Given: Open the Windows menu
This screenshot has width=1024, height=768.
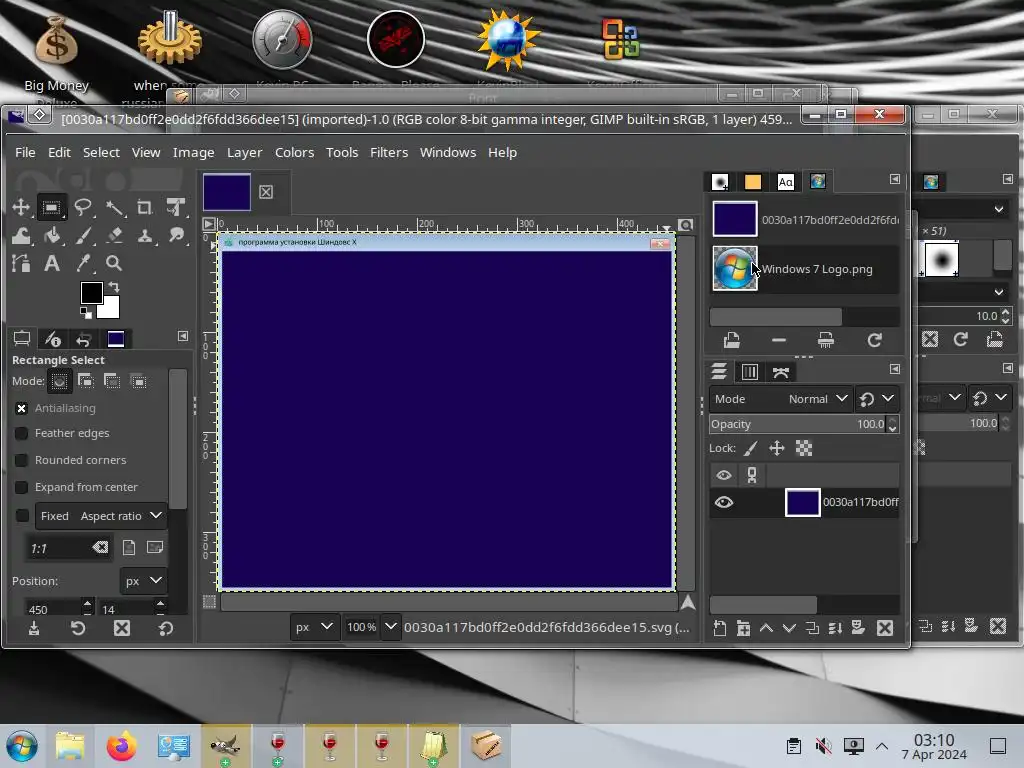Looking at the screenshot, I should tap(447, 152).
